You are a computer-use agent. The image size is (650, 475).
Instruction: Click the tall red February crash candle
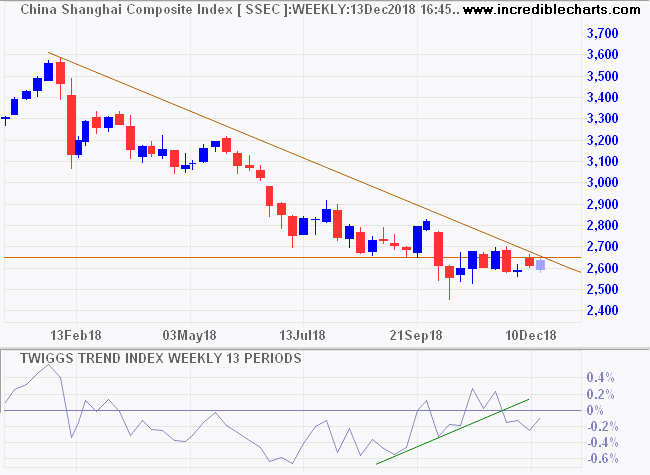(x=72, y=124)
